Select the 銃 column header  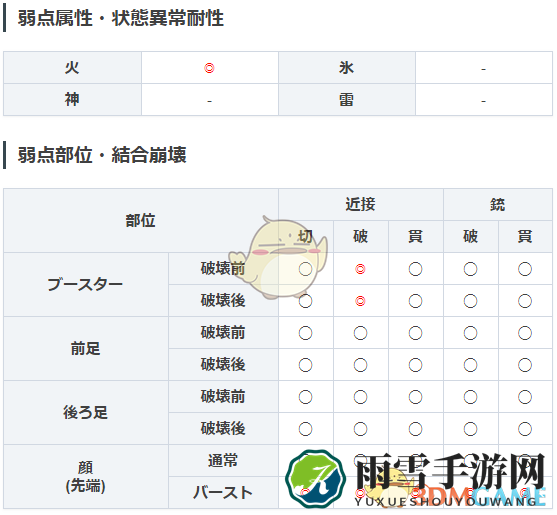click(498, 205)
